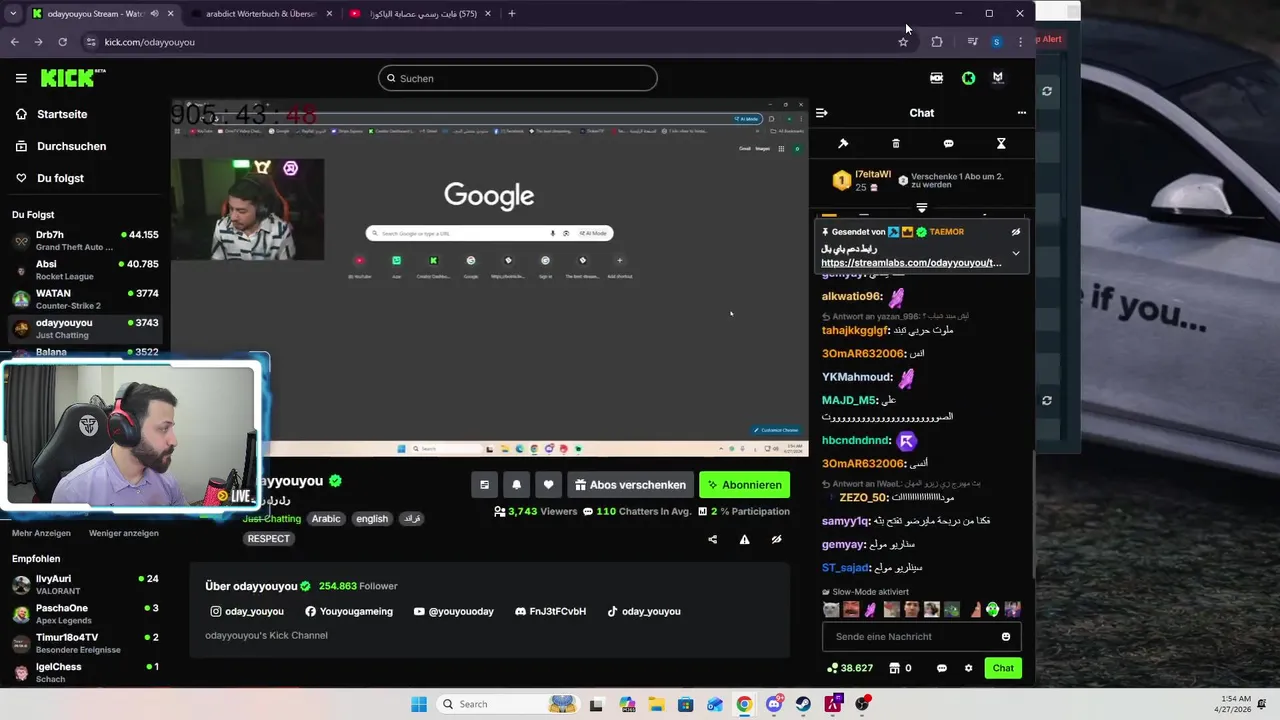
Task: Expand the pinned message chevron
Action: 1016,253
